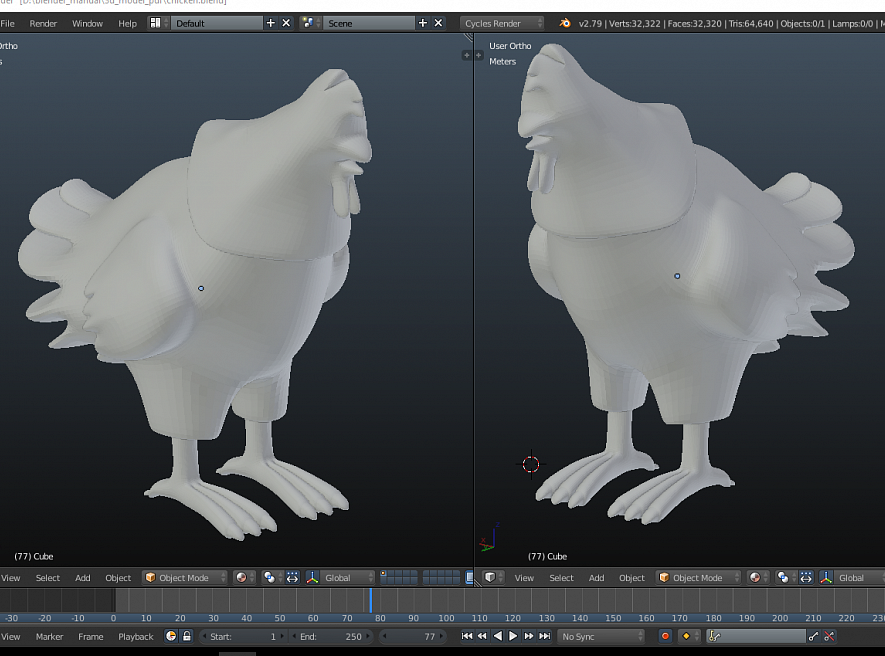Viewport: 885px width, 656px height.
Task: Click the delete keyframe icon in timeline
Action: pyautogui.click(x=829, y=636)
